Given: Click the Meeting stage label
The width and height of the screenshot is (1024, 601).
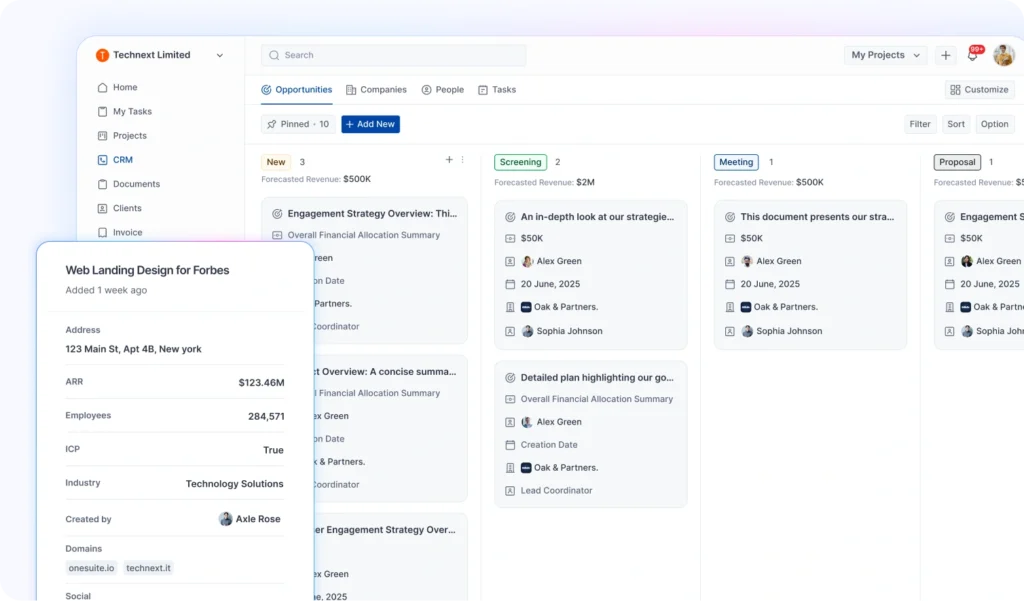Looking at the screenshot, I should point(736,162).
